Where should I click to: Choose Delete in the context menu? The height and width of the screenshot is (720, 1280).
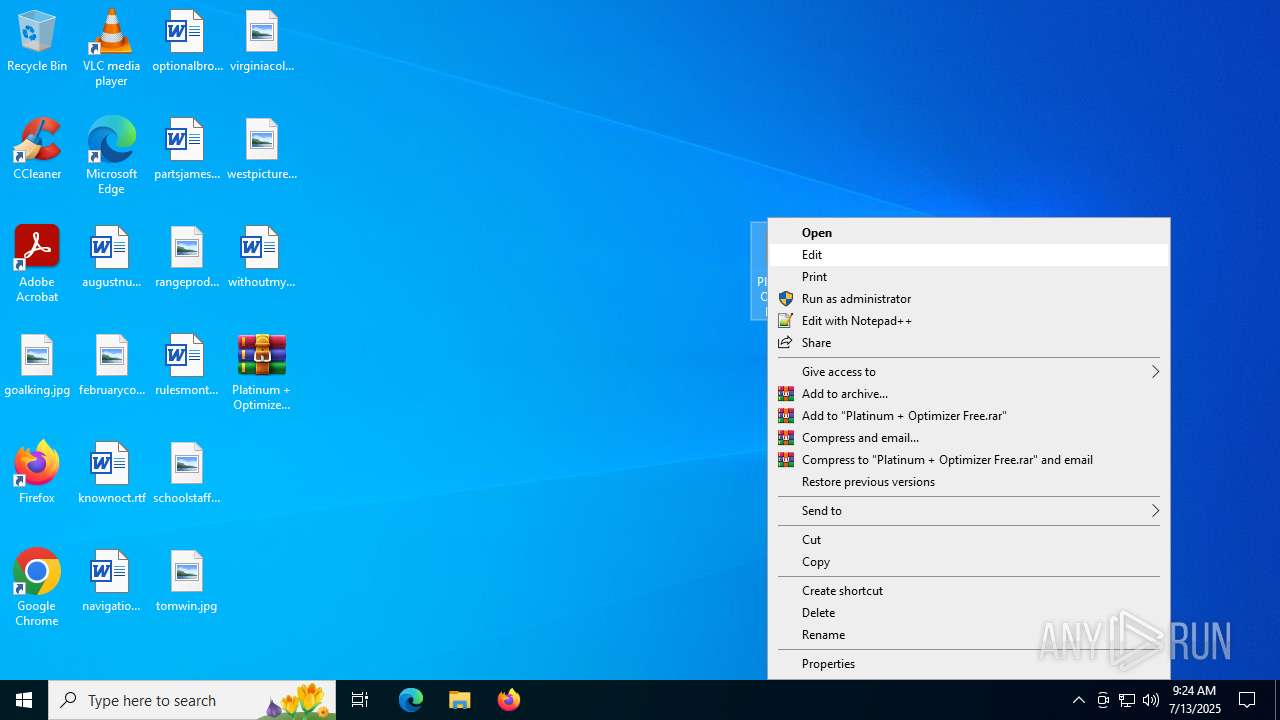(969, 613)
